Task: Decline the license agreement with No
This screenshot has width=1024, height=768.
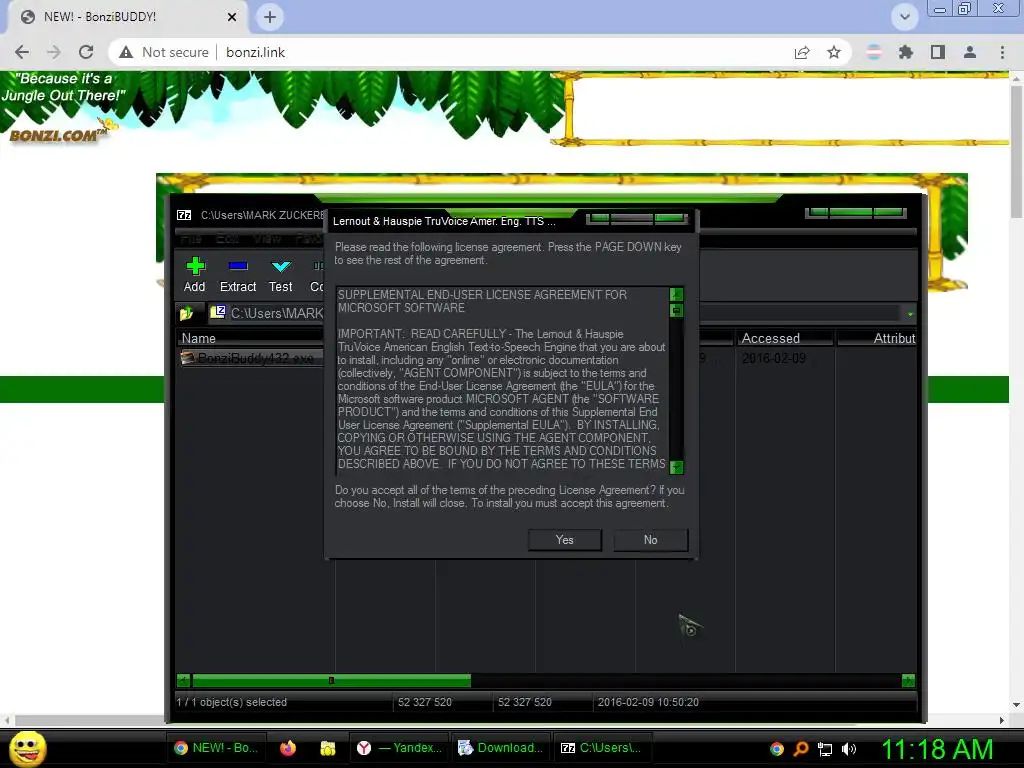Action: coord(650,540)
